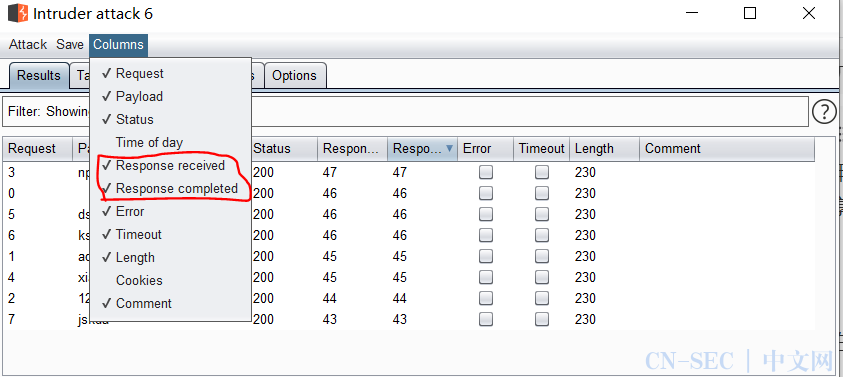
Task: Sort by the Length column header
Action: tap(604, 149)
